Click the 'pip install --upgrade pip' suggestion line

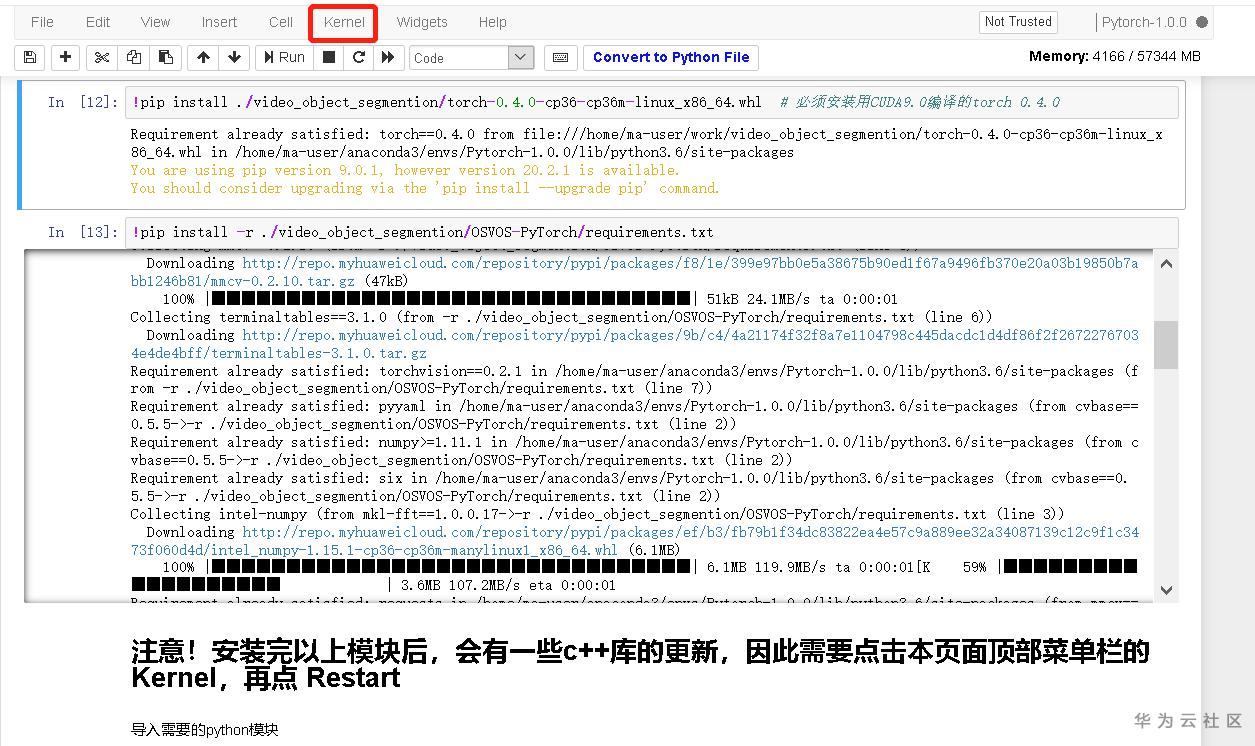pyautogui.click(x=425, y=188)
